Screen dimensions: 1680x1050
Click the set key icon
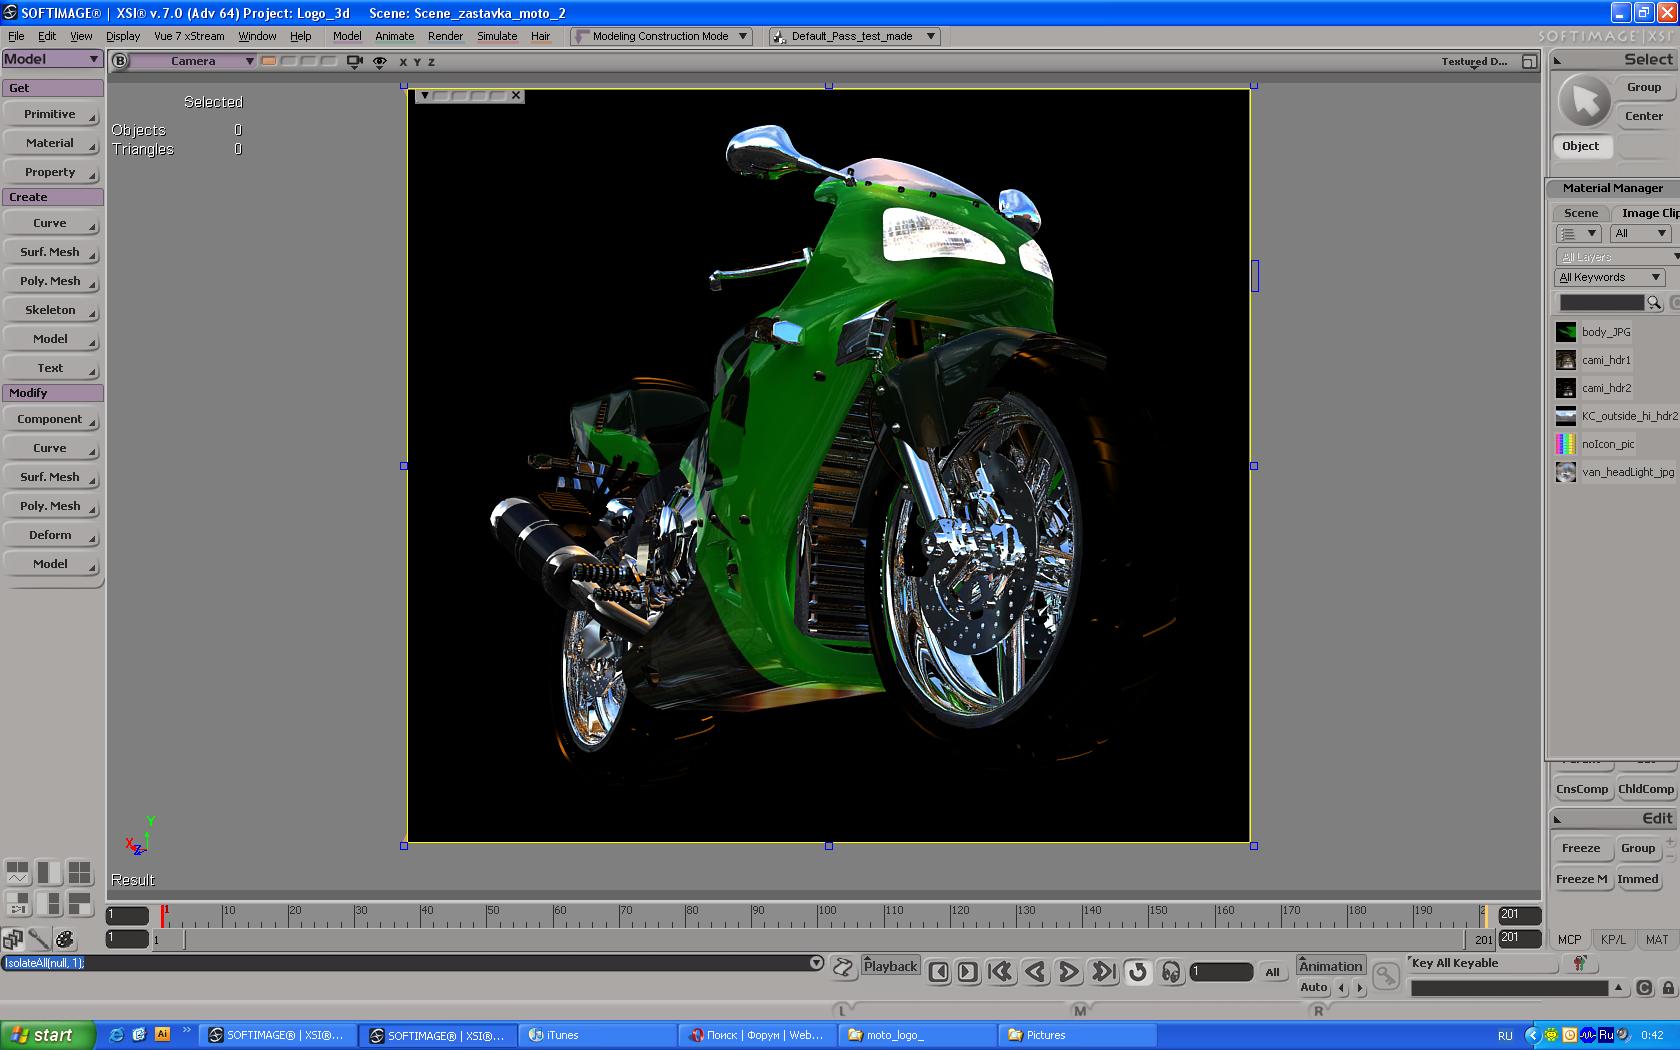pos(1385,975)
